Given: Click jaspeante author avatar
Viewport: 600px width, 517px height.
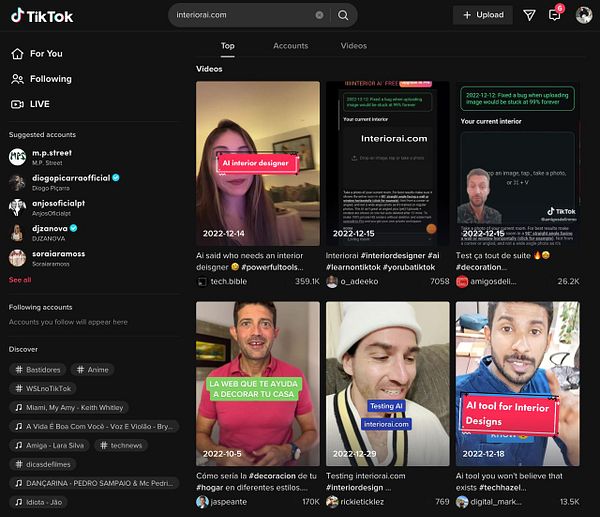Looking at the screenshot, I should [x=202, y=502].
